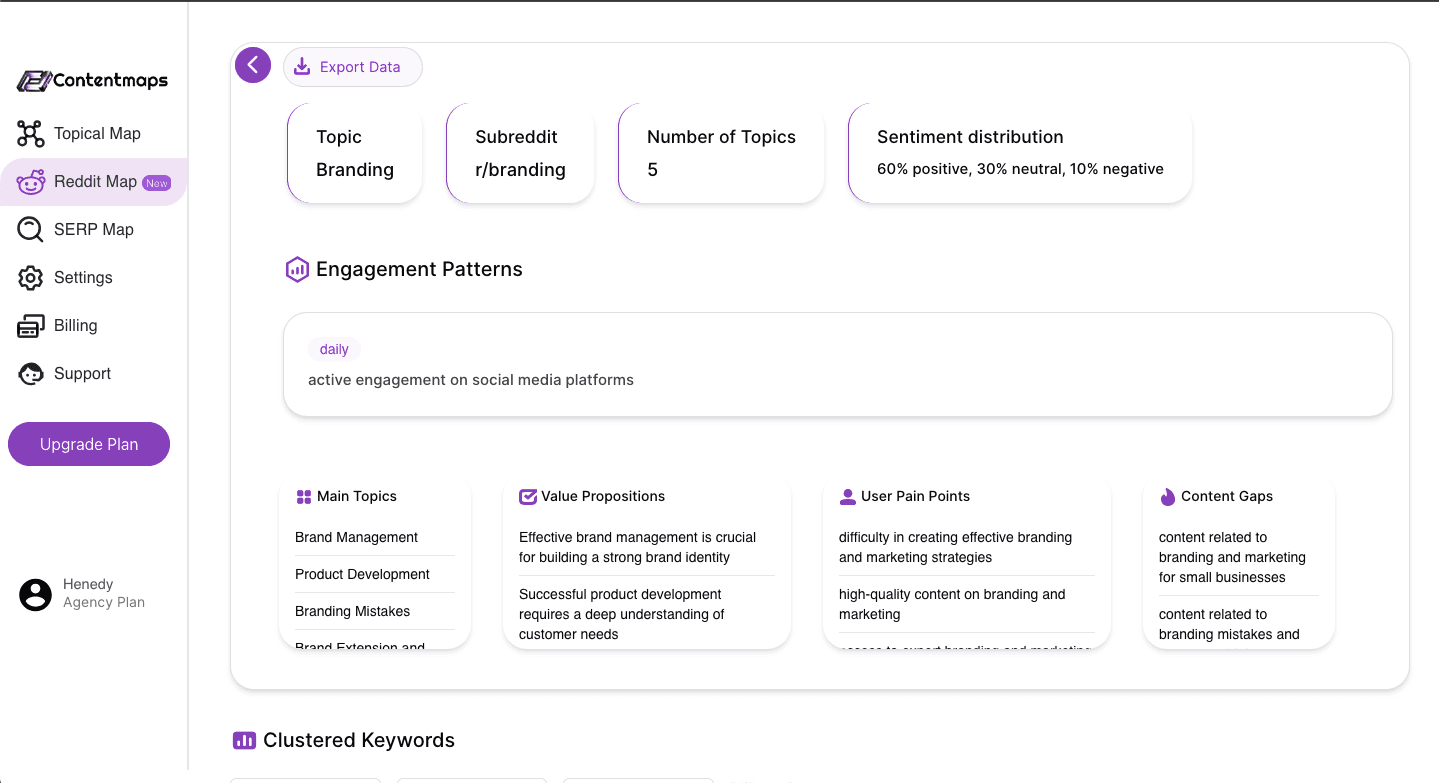The image size is (1439, 783).
Task: Click the Sentiment distribution card
Action: 1019,153
